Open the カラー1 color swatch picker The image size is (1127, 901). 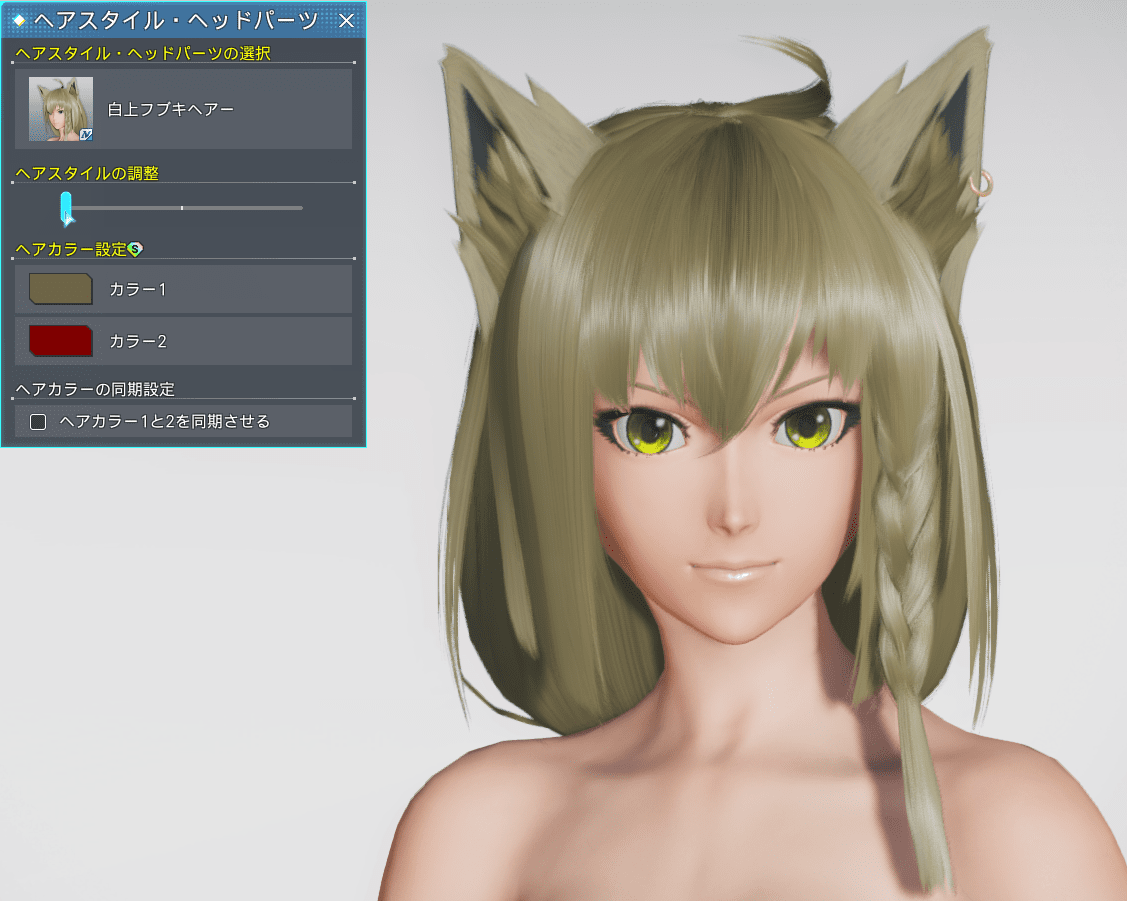60,289
